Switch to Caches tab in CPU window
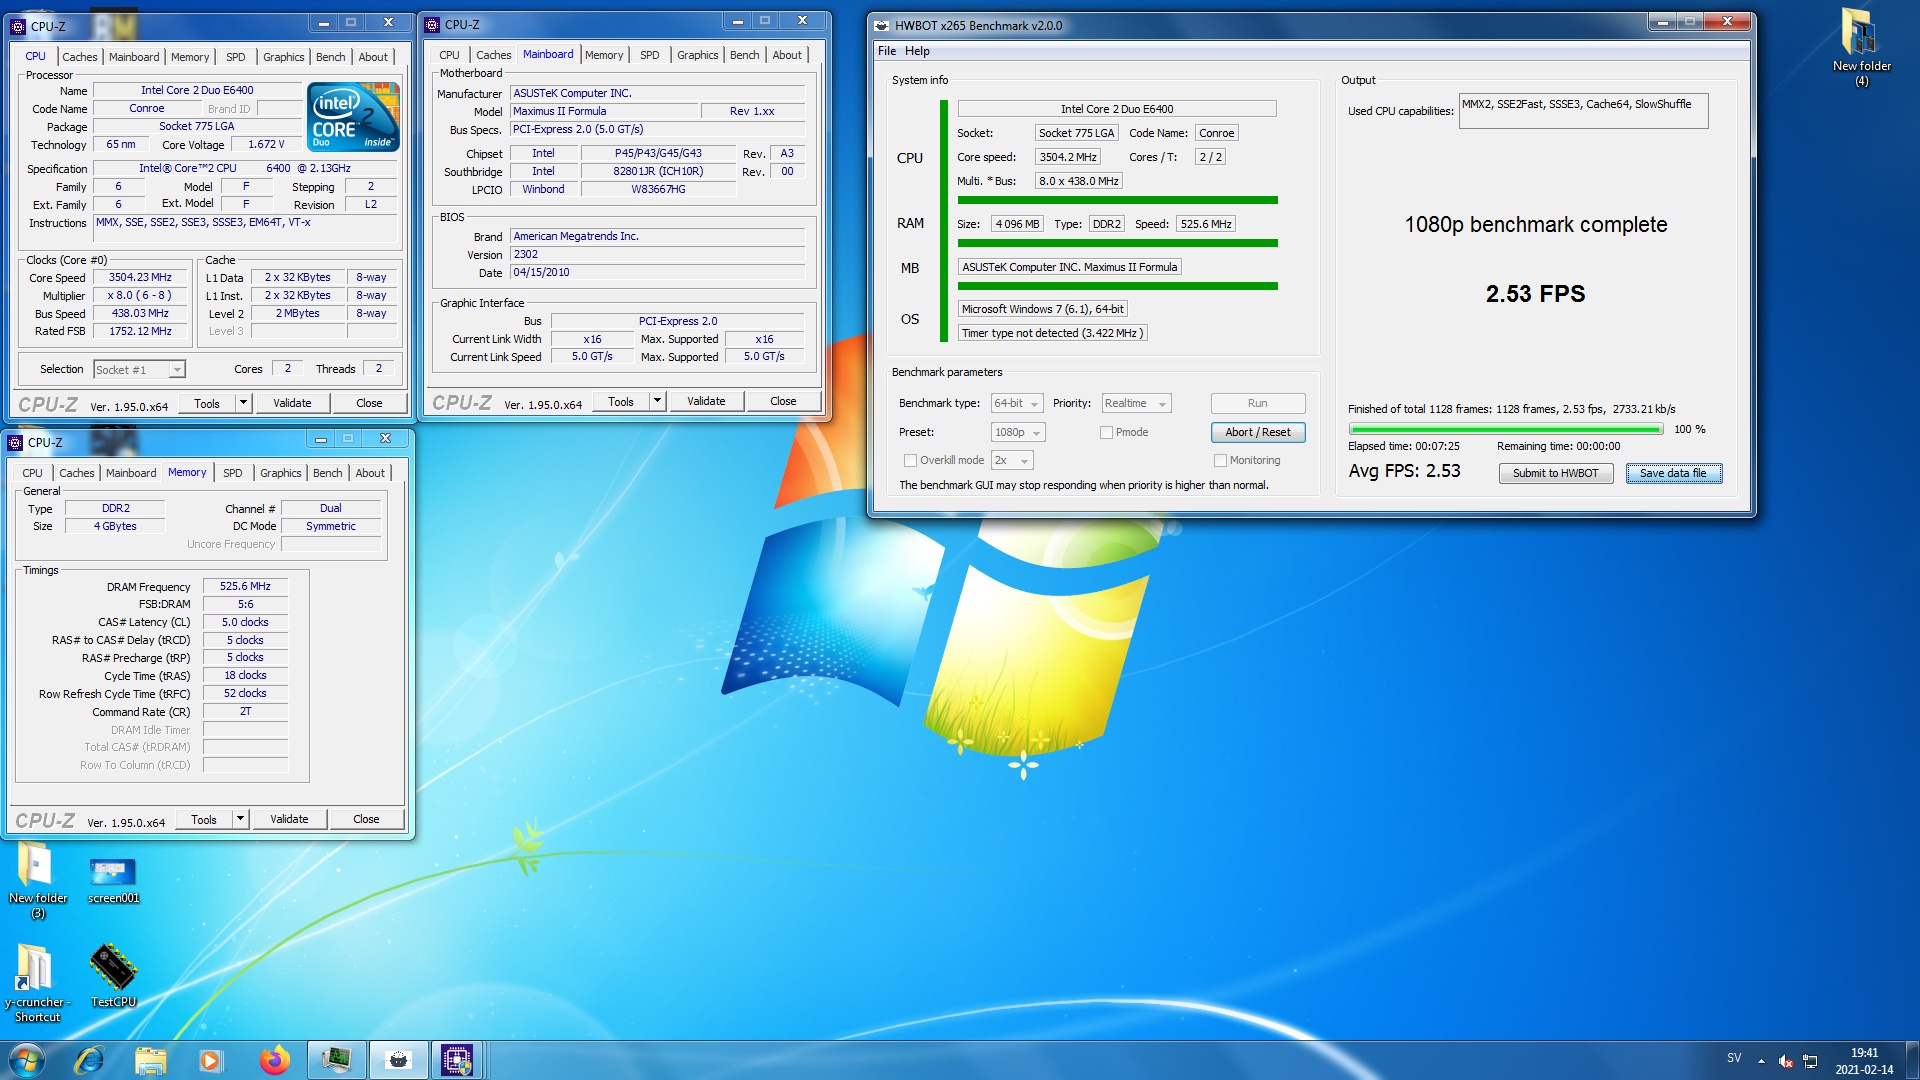The height and width of the screenshot is (1080, 1920). pyautogui.click(x=80, y=57)
